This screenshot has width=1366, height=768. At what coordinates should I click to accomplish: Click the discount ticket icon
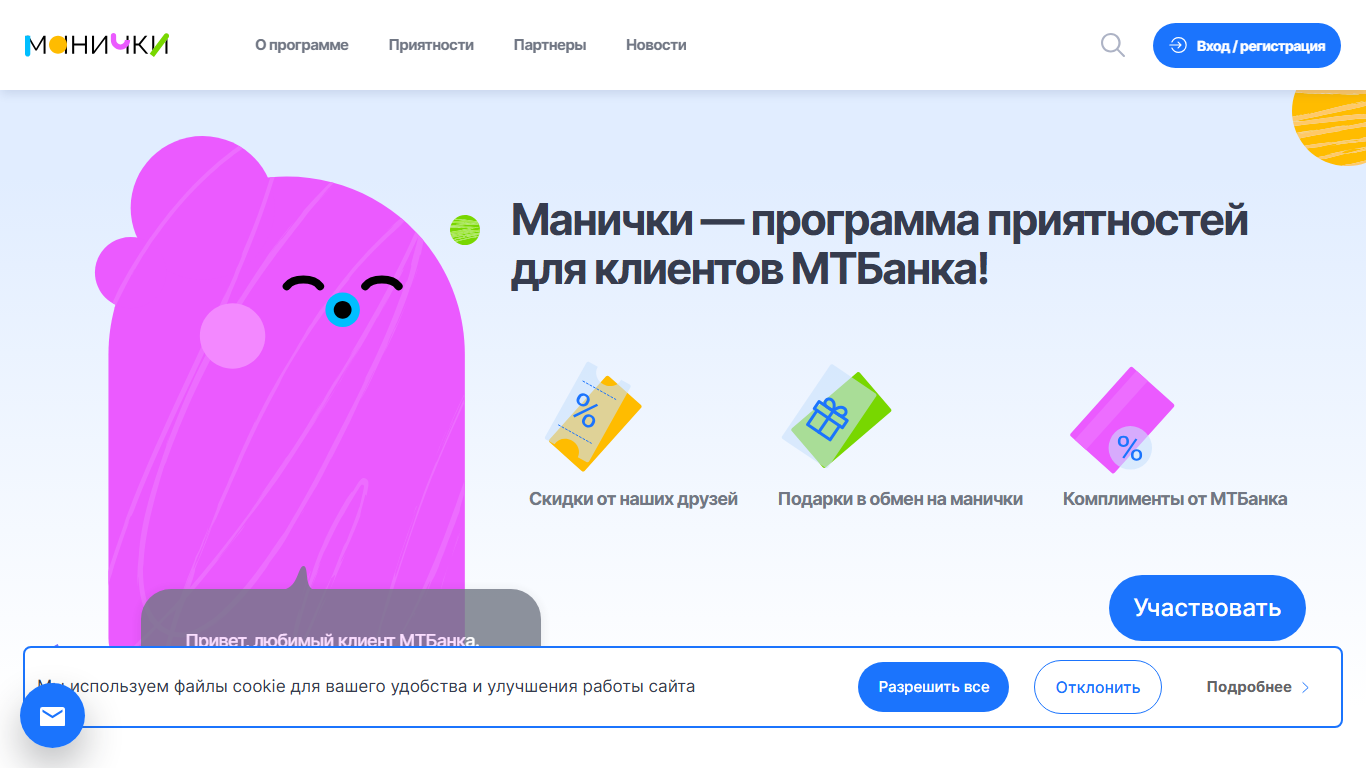click(x=594, y=416)
